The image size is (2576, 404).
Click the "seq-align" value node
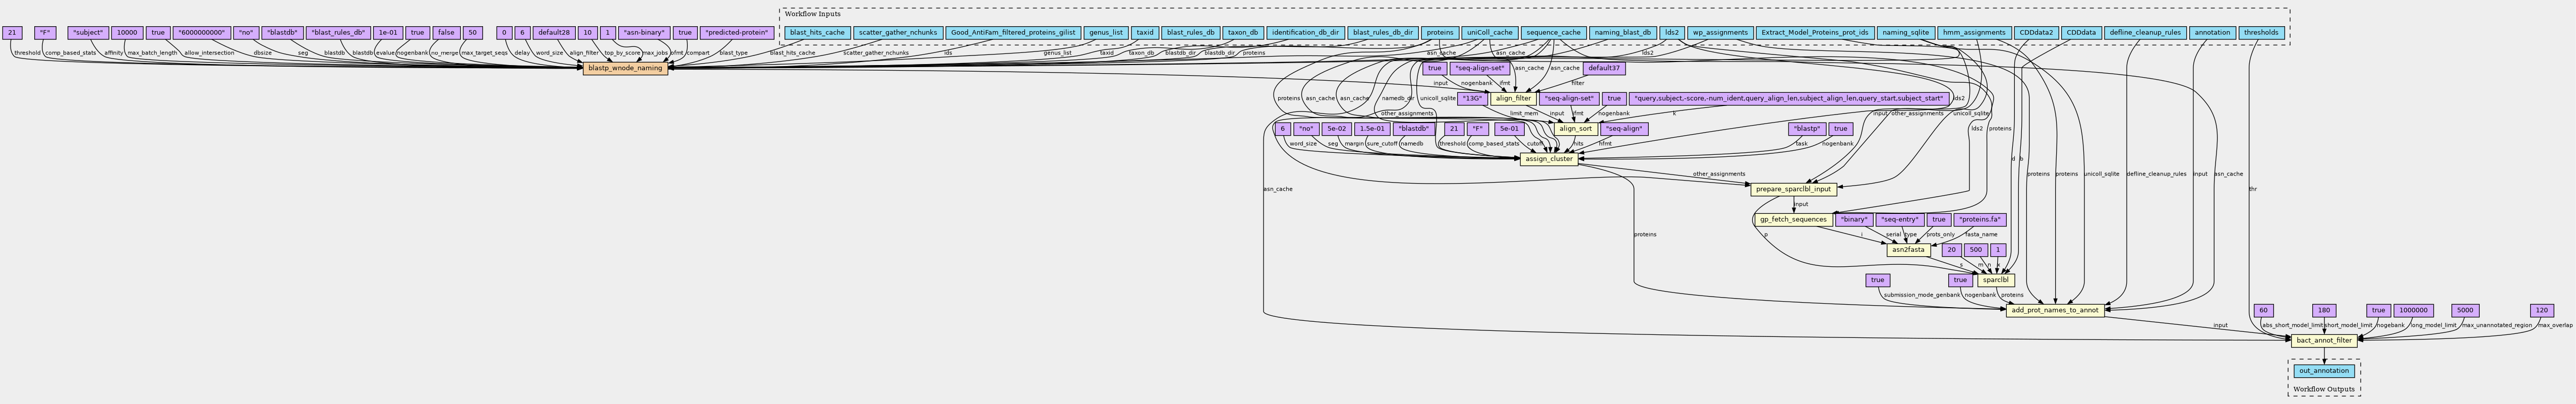(1624, 129)
